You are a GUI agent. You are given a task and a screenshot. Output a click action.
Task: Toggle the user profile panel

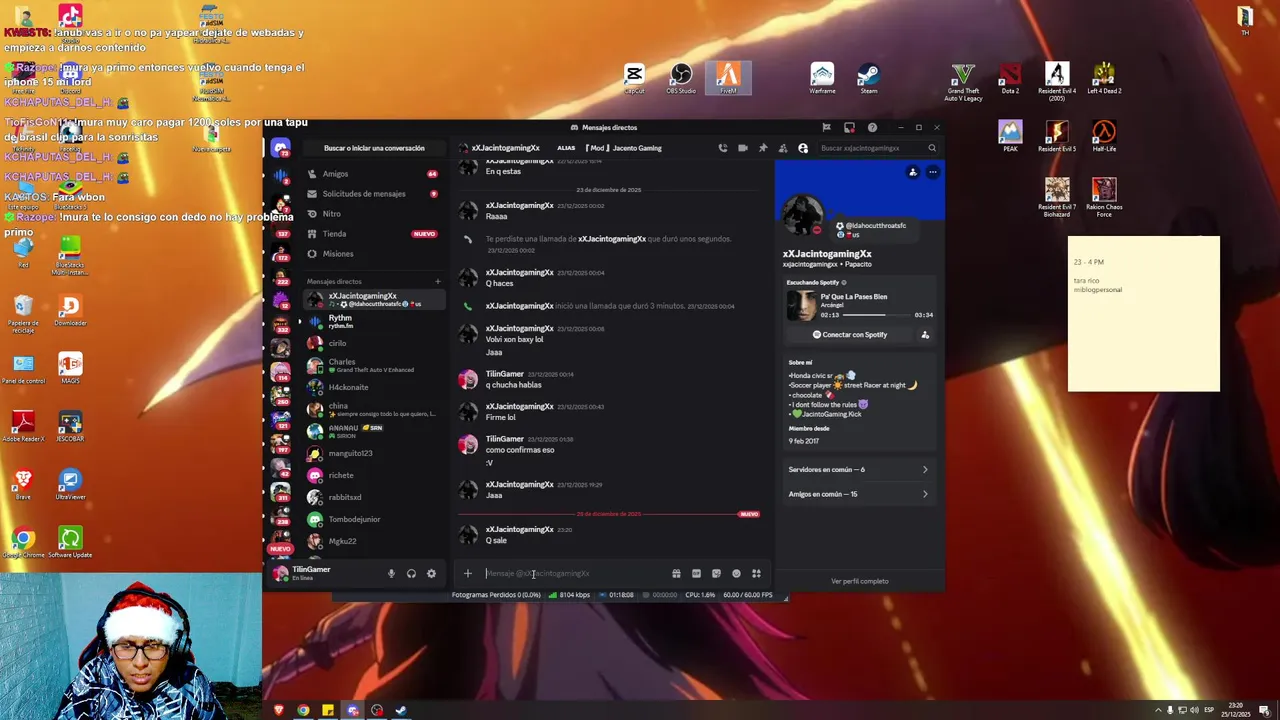(x=803, y=148)
